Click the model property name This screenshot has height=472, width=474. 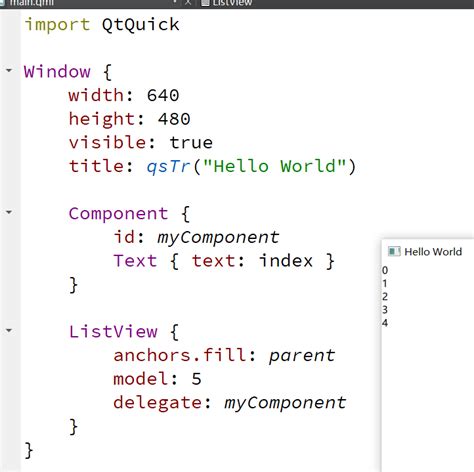coord(141,379)
